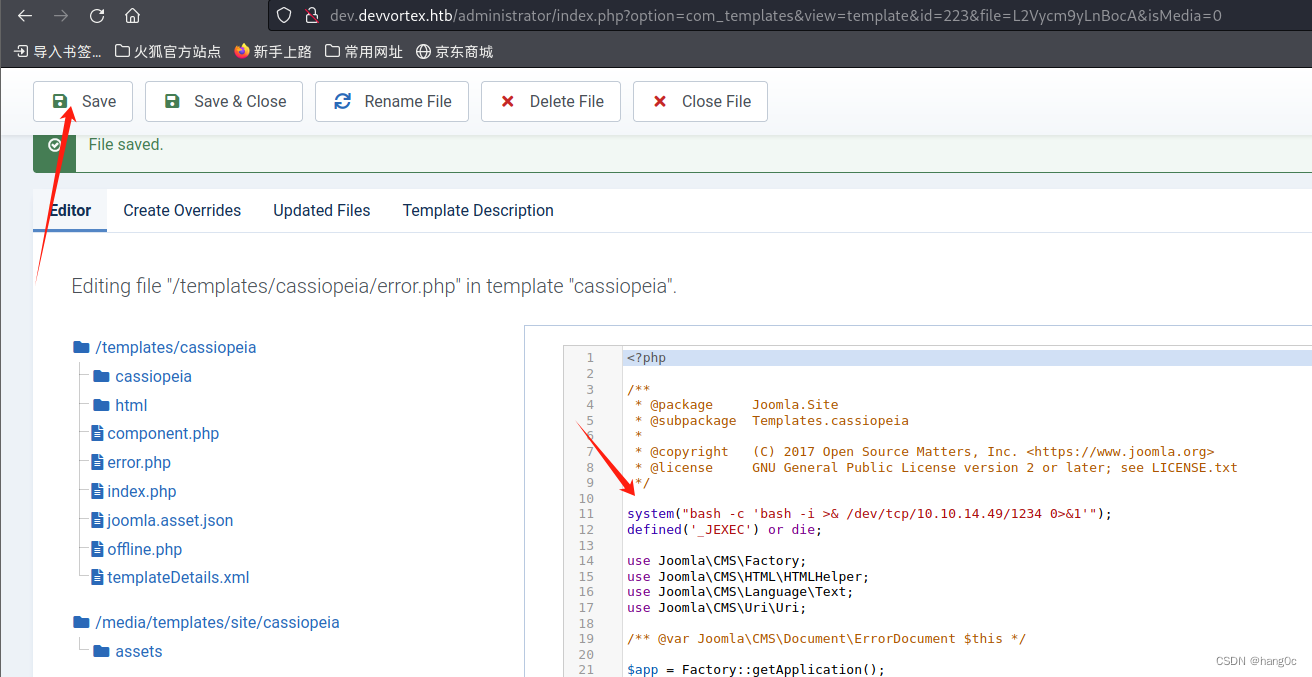This screenshot has height=677, width=1312.
Task: Open the 常用网址 bookmark folder
Action: coord(364,51)
